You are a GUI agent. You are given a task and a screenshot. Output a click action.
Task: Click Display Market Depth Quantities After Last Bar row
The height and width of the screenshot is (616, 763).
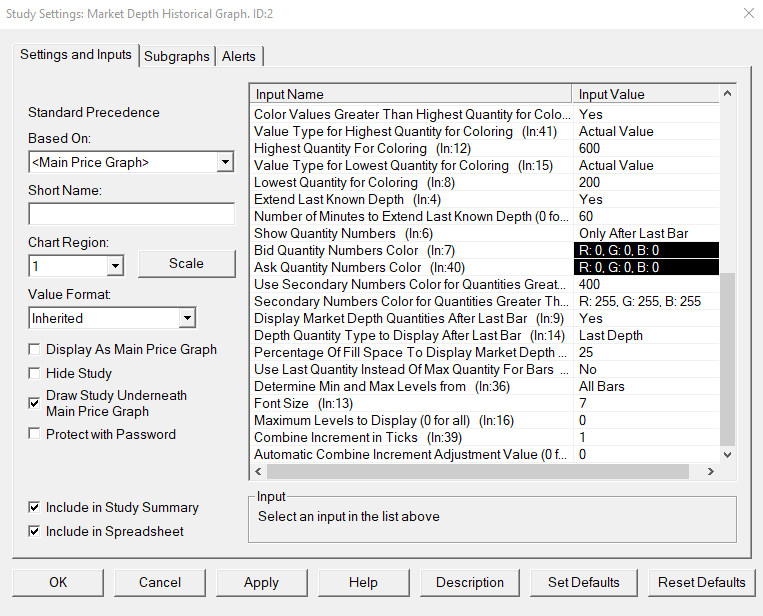click(485, 319)
